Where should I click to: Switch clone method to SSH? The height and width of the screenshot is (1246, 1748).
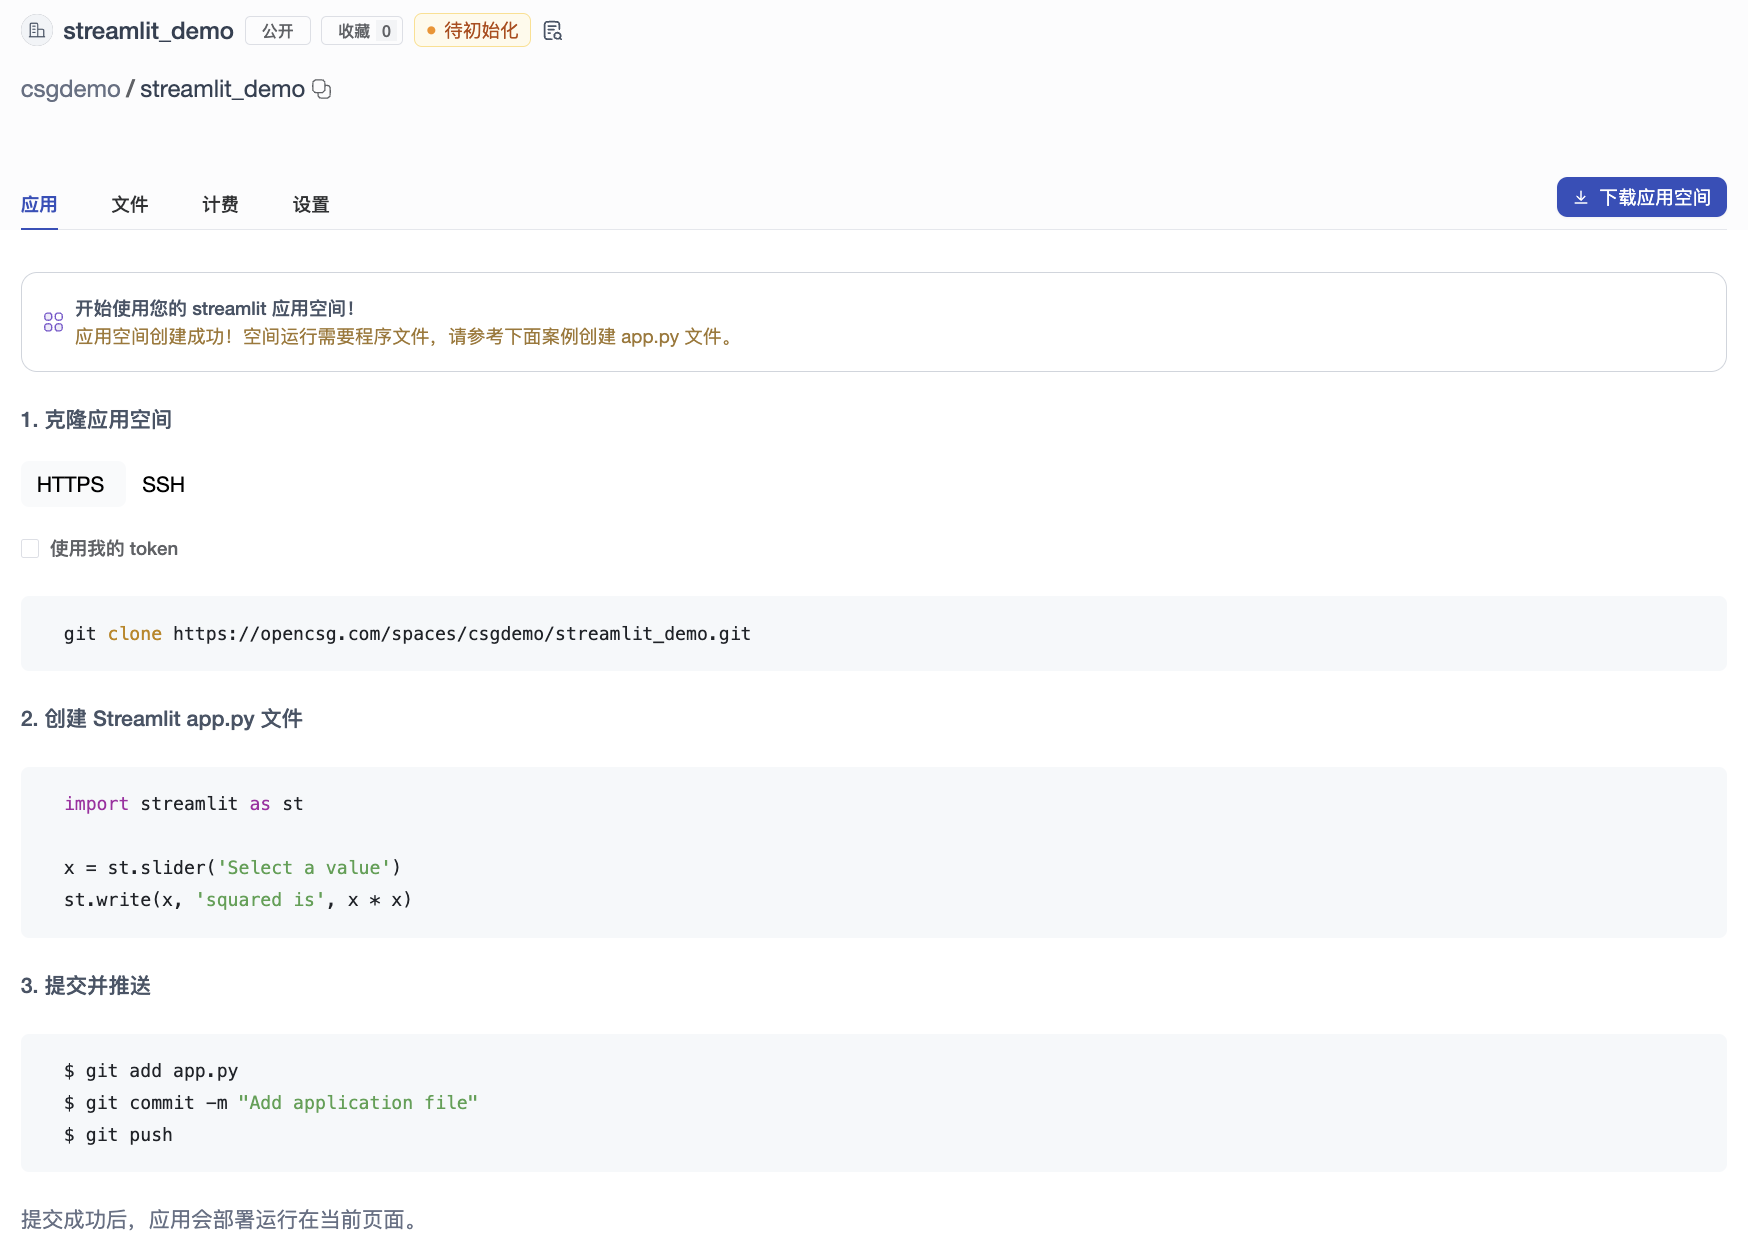point(163,484)
